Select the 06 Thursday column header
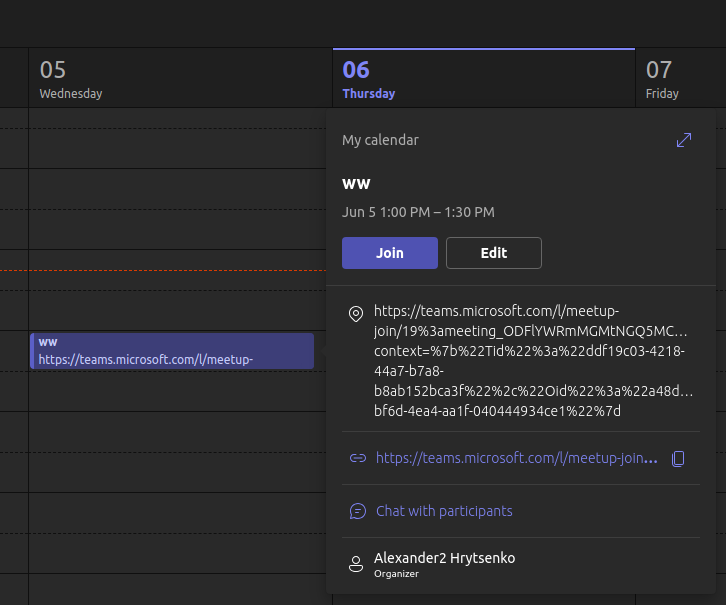Viewport: 726px width, 605px height. [x=484, y=78]
